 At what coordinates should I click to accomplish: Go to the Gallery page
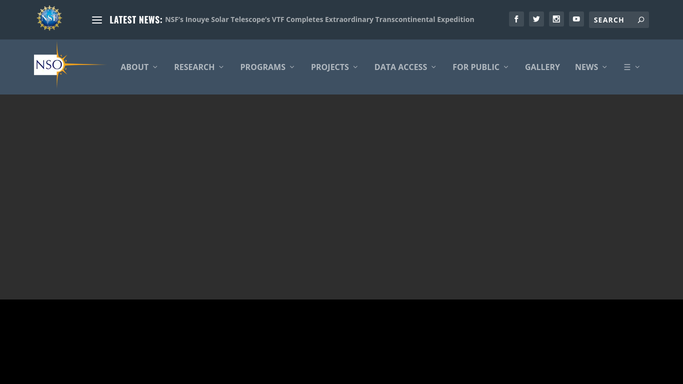(x=542, y=67)
